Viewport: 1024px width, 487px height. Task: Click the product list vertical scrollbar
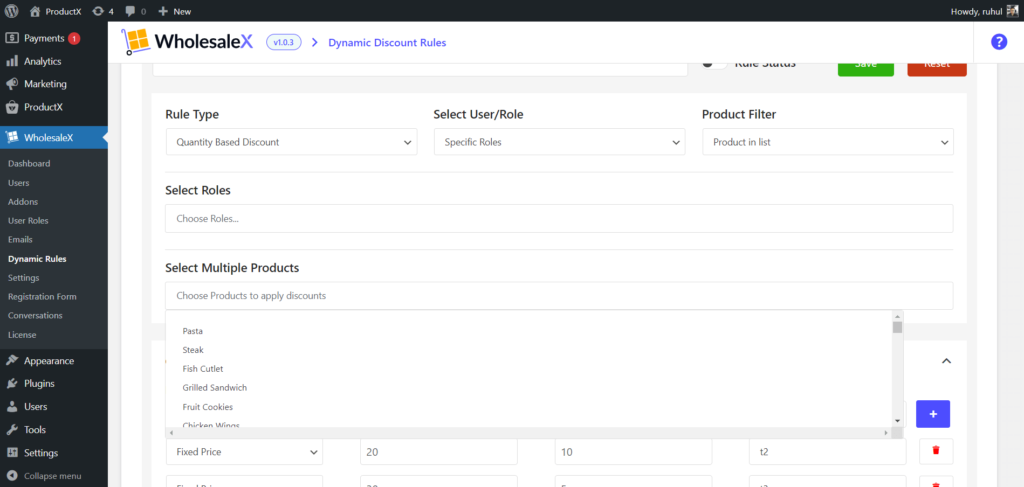tap(897, 370)
